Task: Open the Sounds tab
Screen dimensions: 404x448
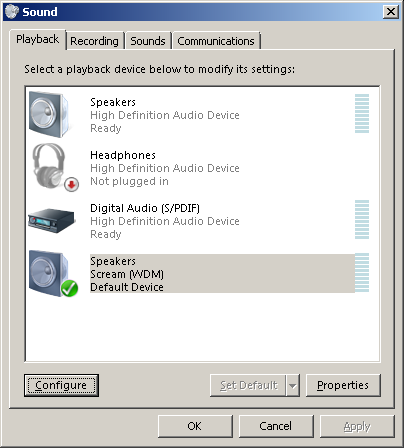Action: [x=148, y=41]
